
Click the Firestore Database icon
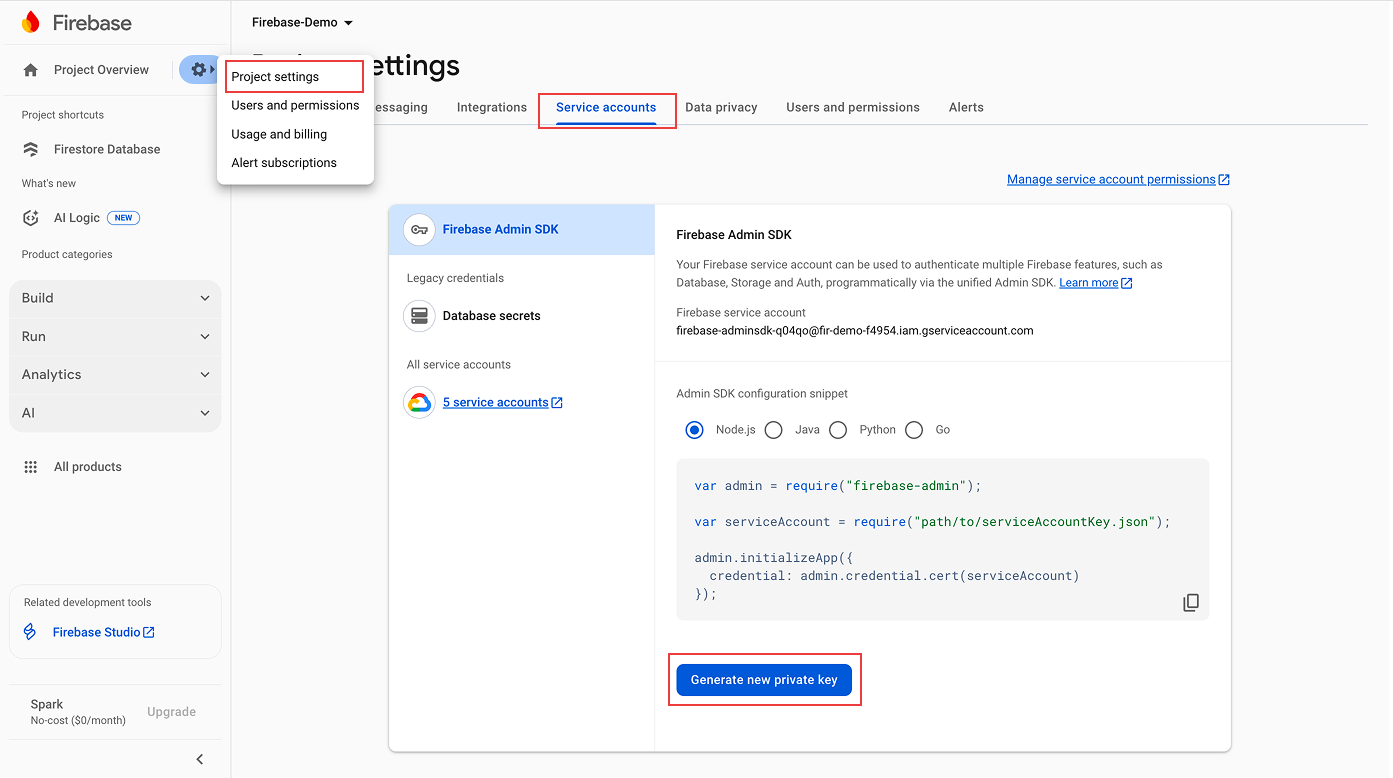click(32, 149)
